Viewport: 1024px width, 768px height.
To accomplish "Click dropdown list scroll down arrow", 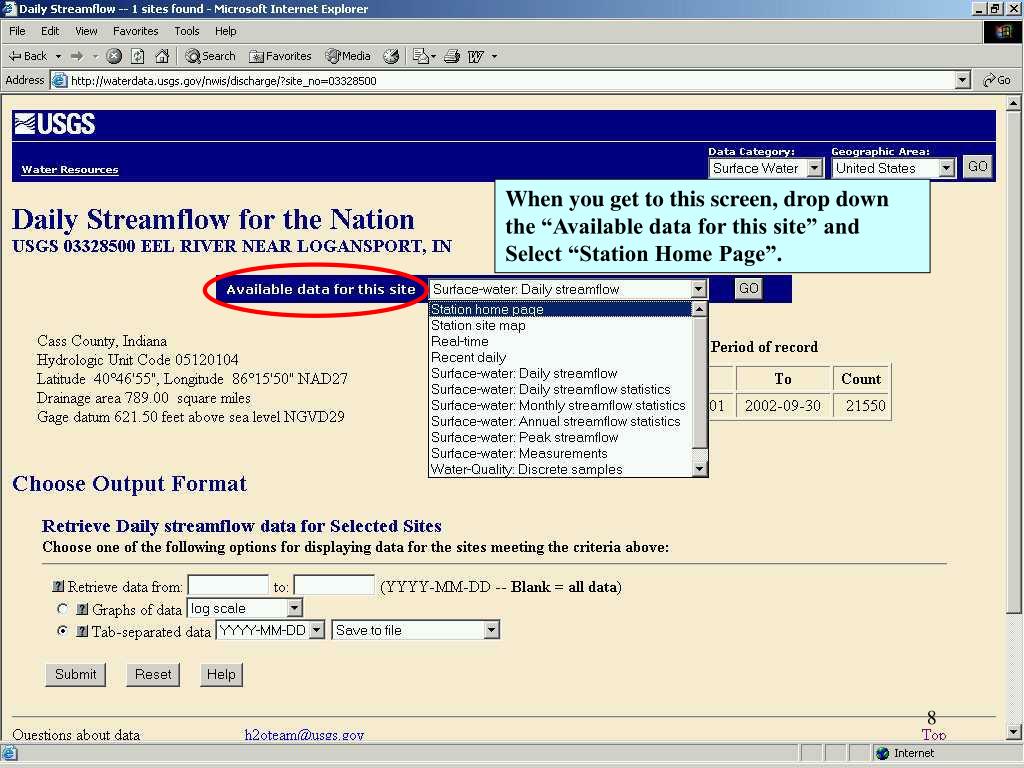I will (699, 469).
